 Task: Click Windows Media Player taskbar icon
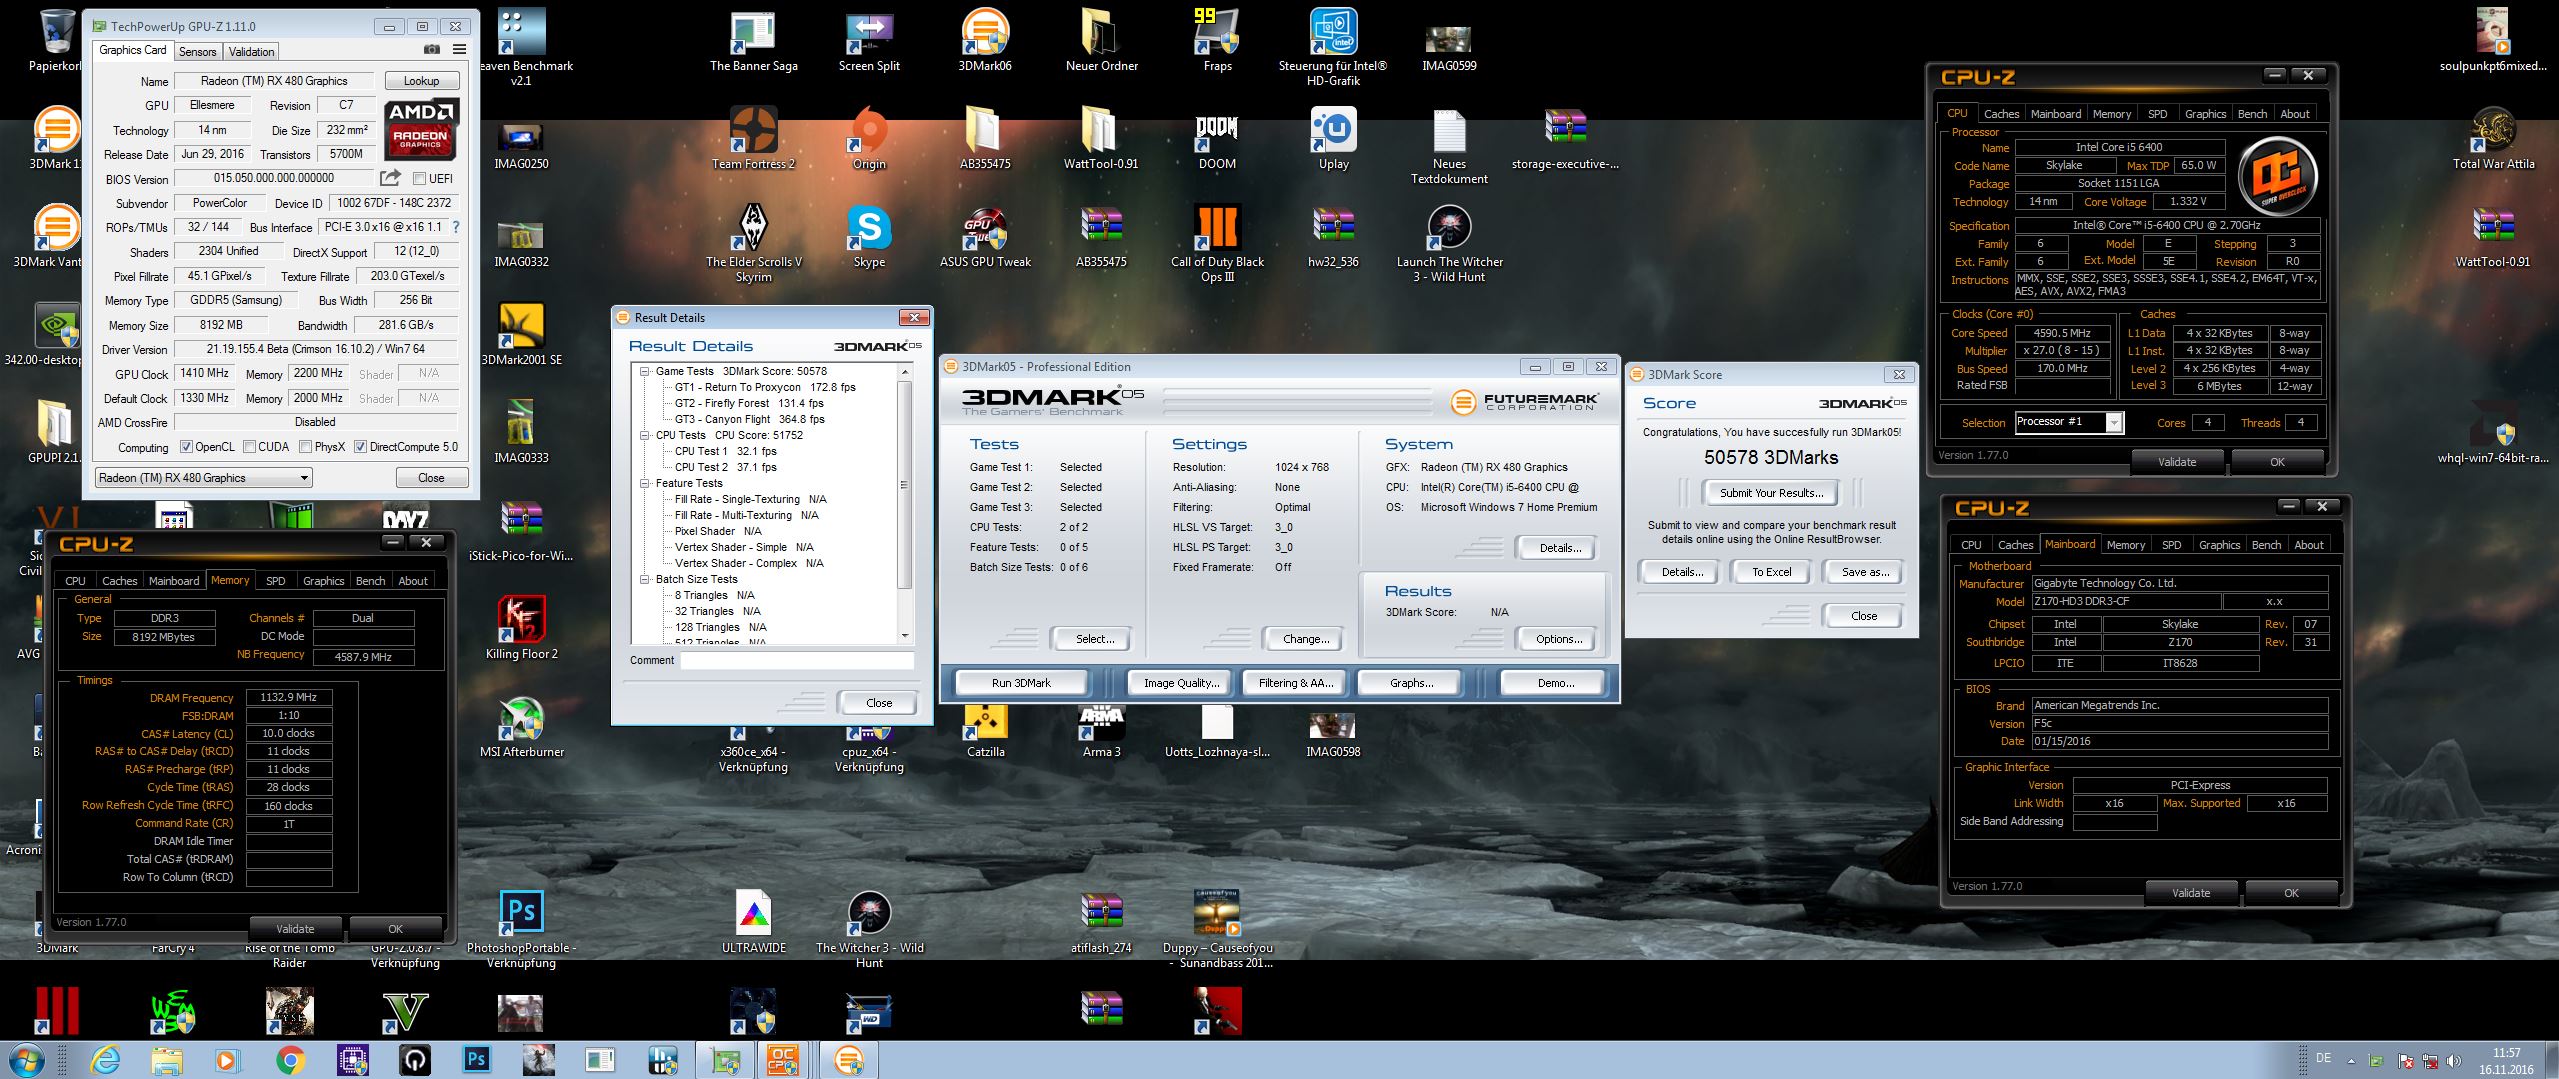click(228, 1059)
